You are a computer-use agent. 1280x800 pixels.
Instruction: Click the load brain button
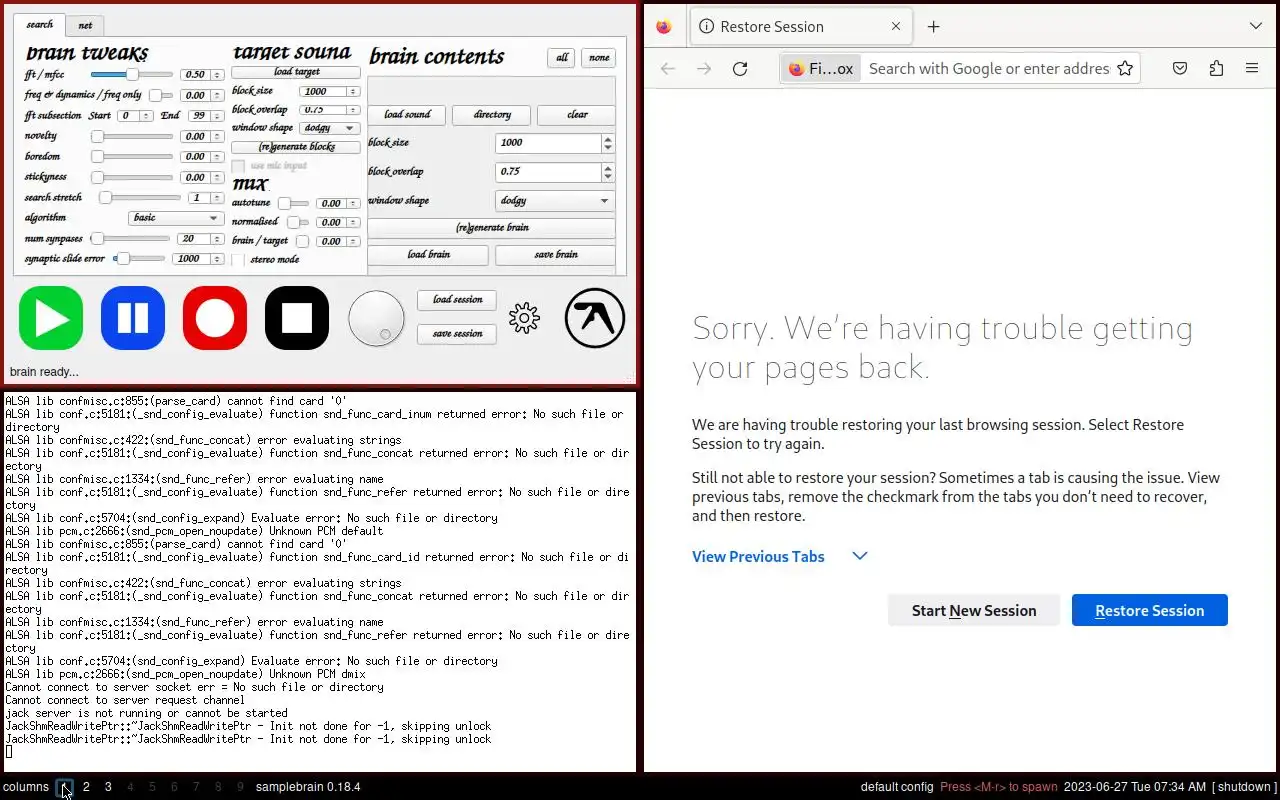428,255
